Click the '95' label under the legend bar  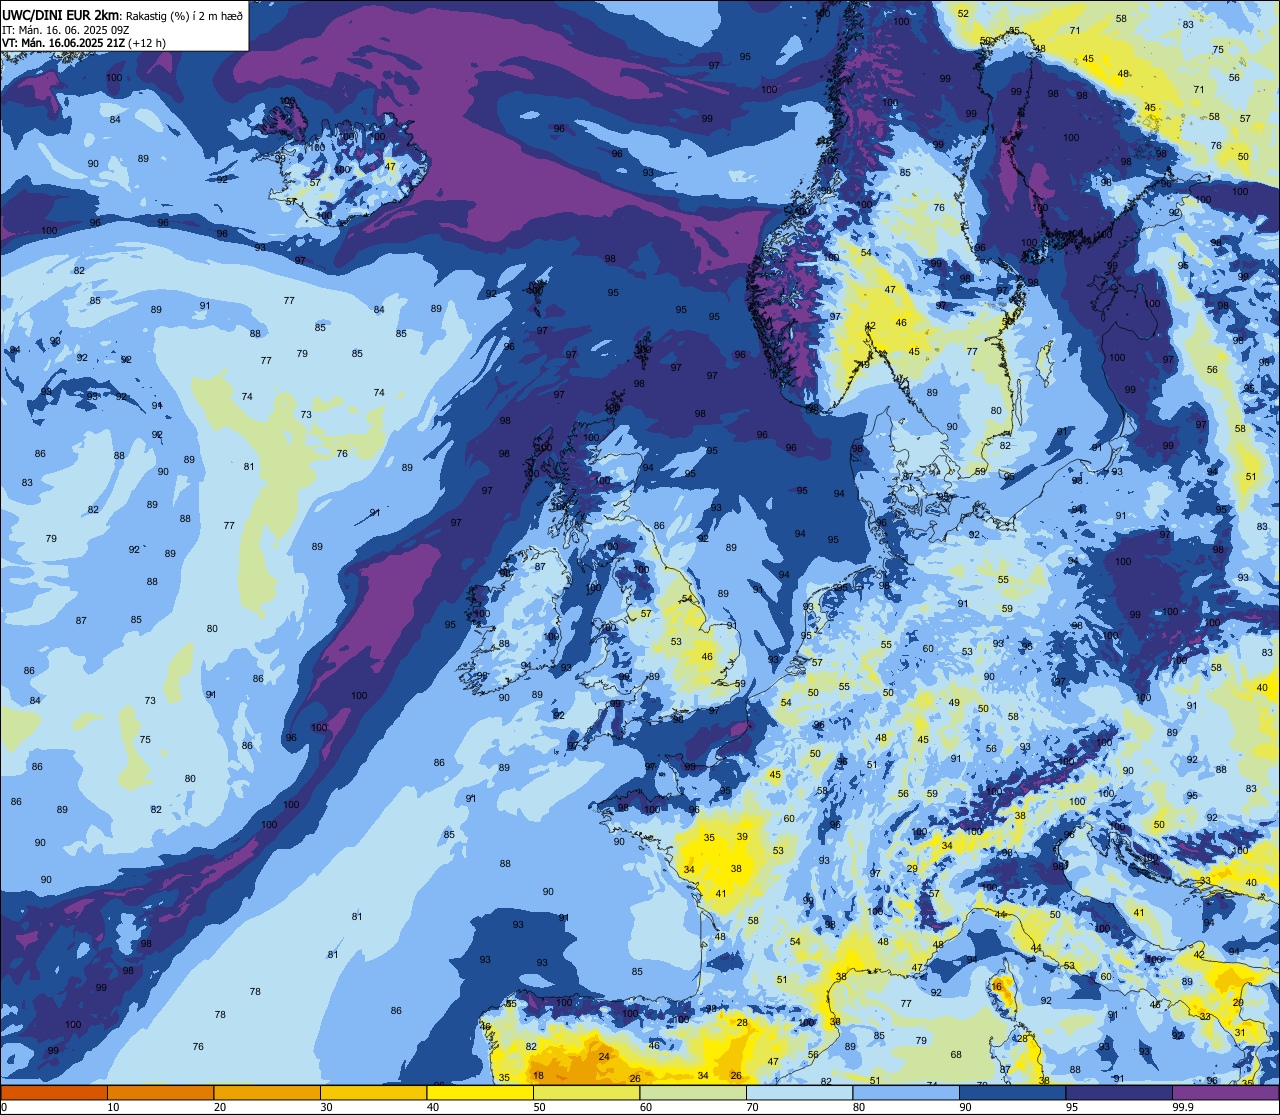(x=1073, y=1107)
